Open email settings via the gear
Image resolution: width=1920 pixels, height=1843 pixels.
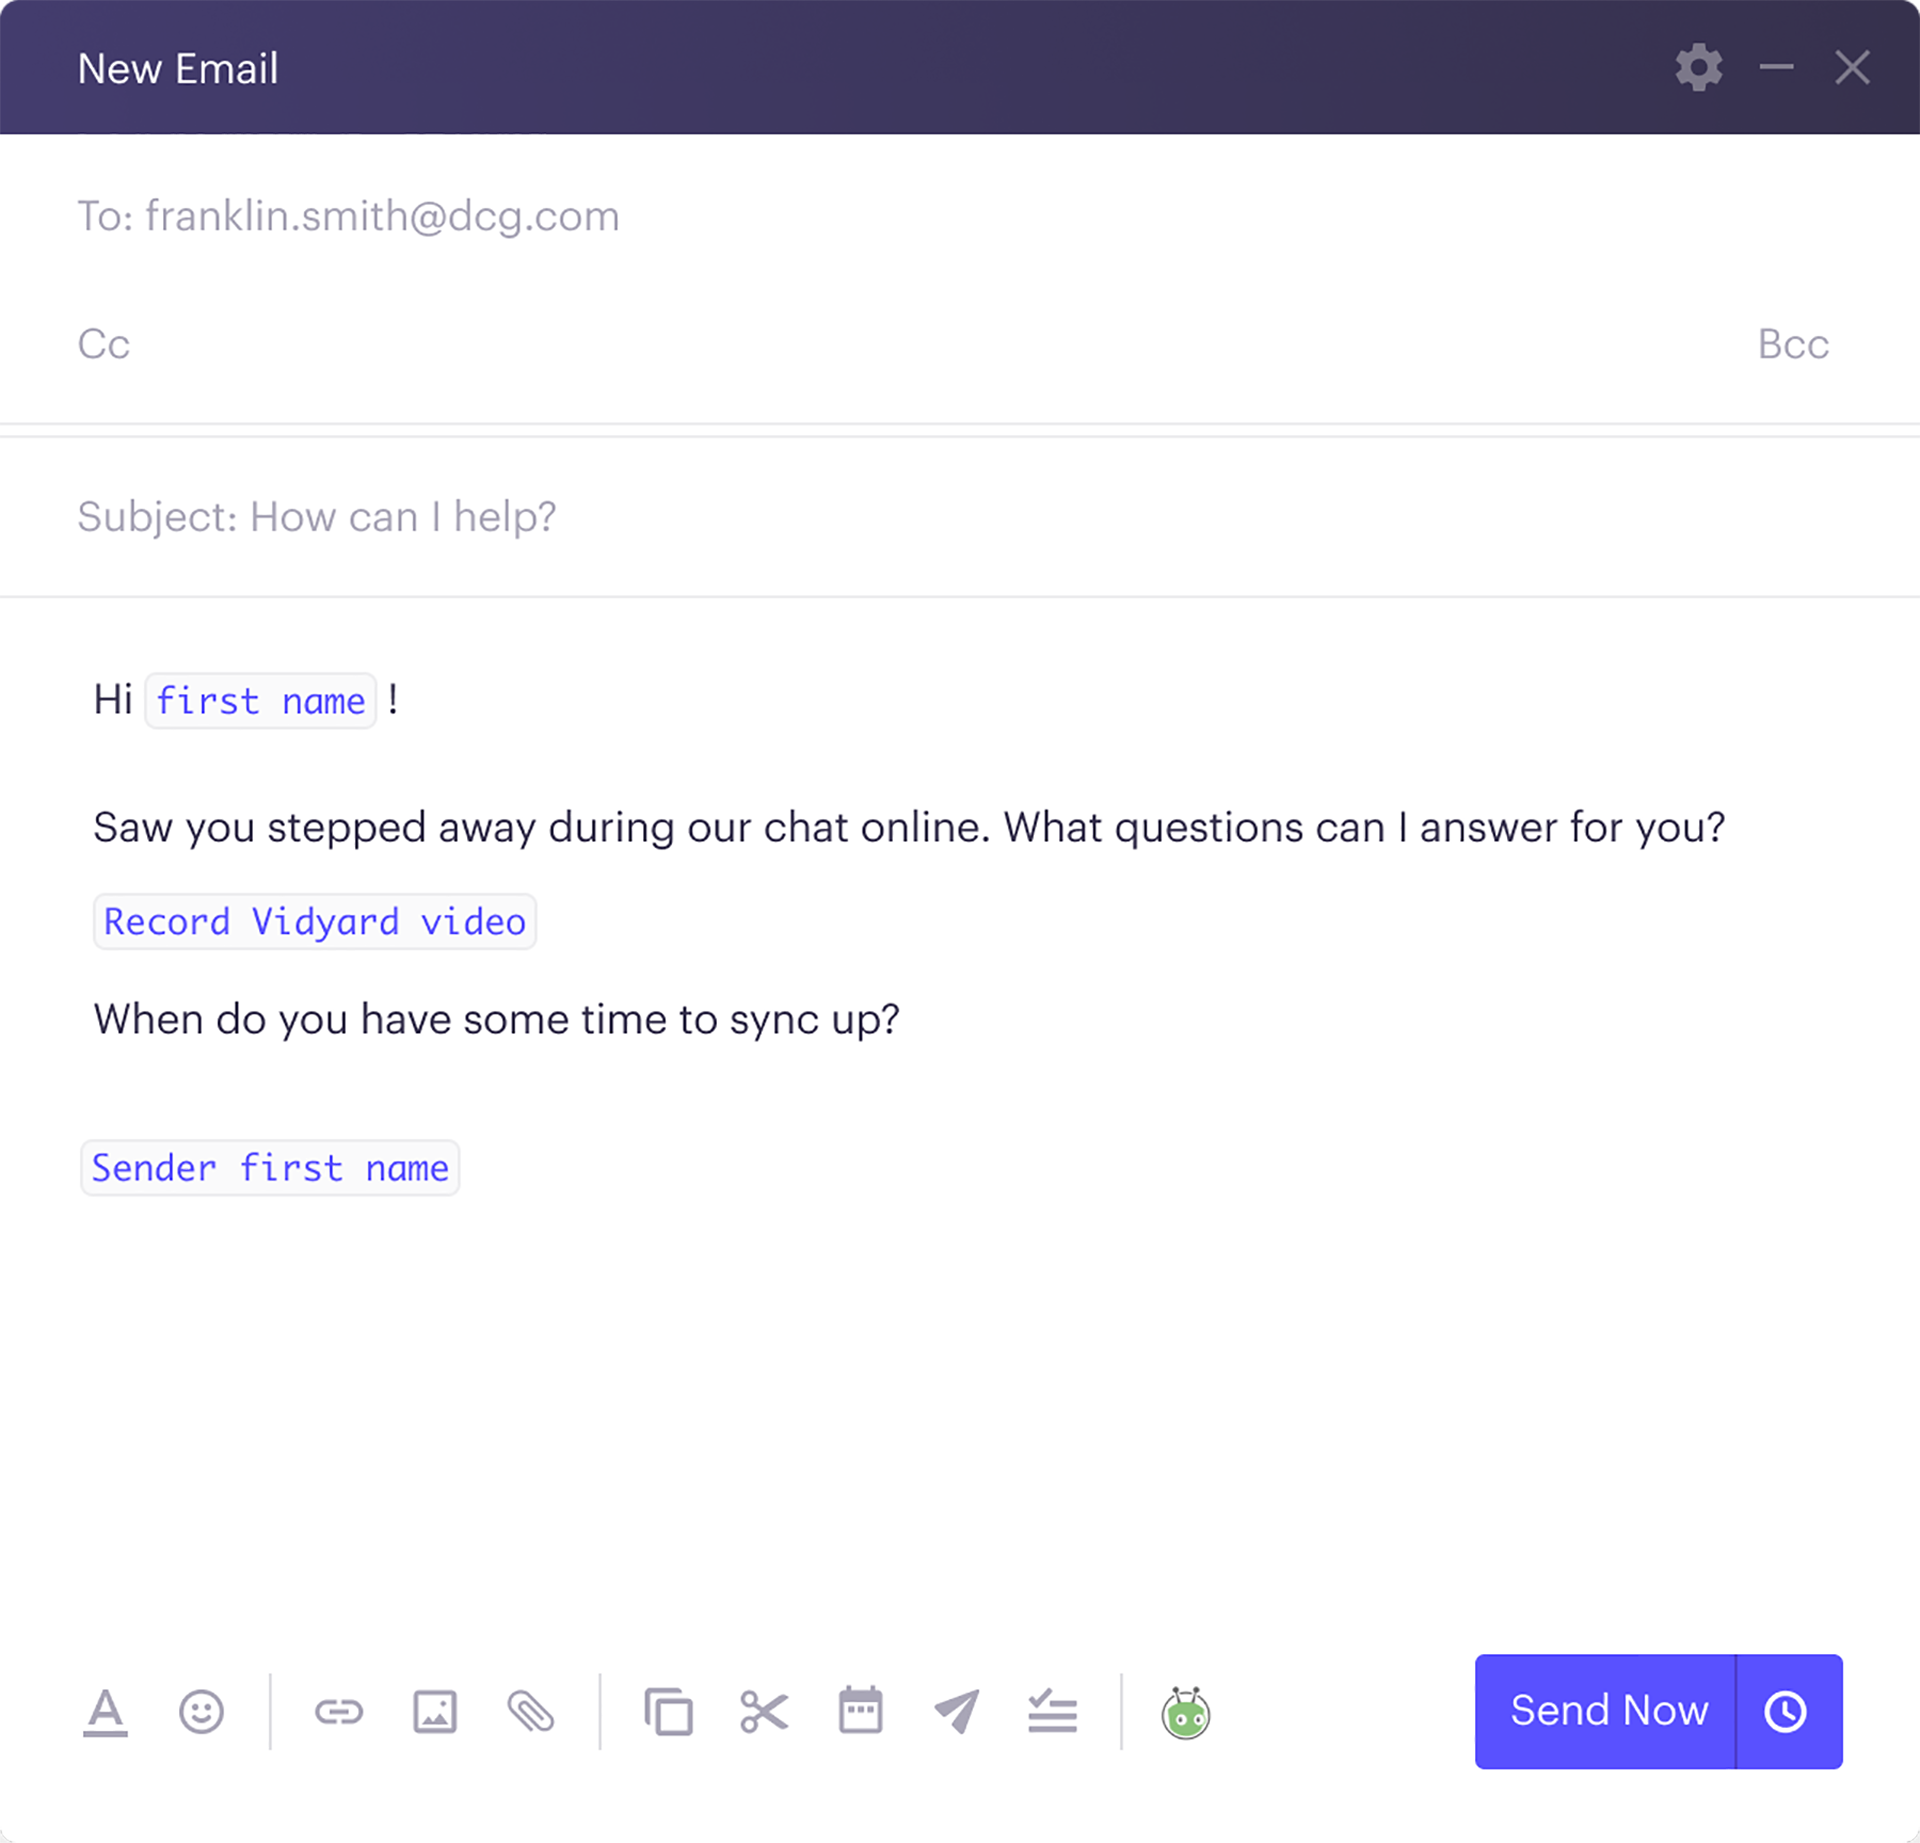coord(1698,67)
